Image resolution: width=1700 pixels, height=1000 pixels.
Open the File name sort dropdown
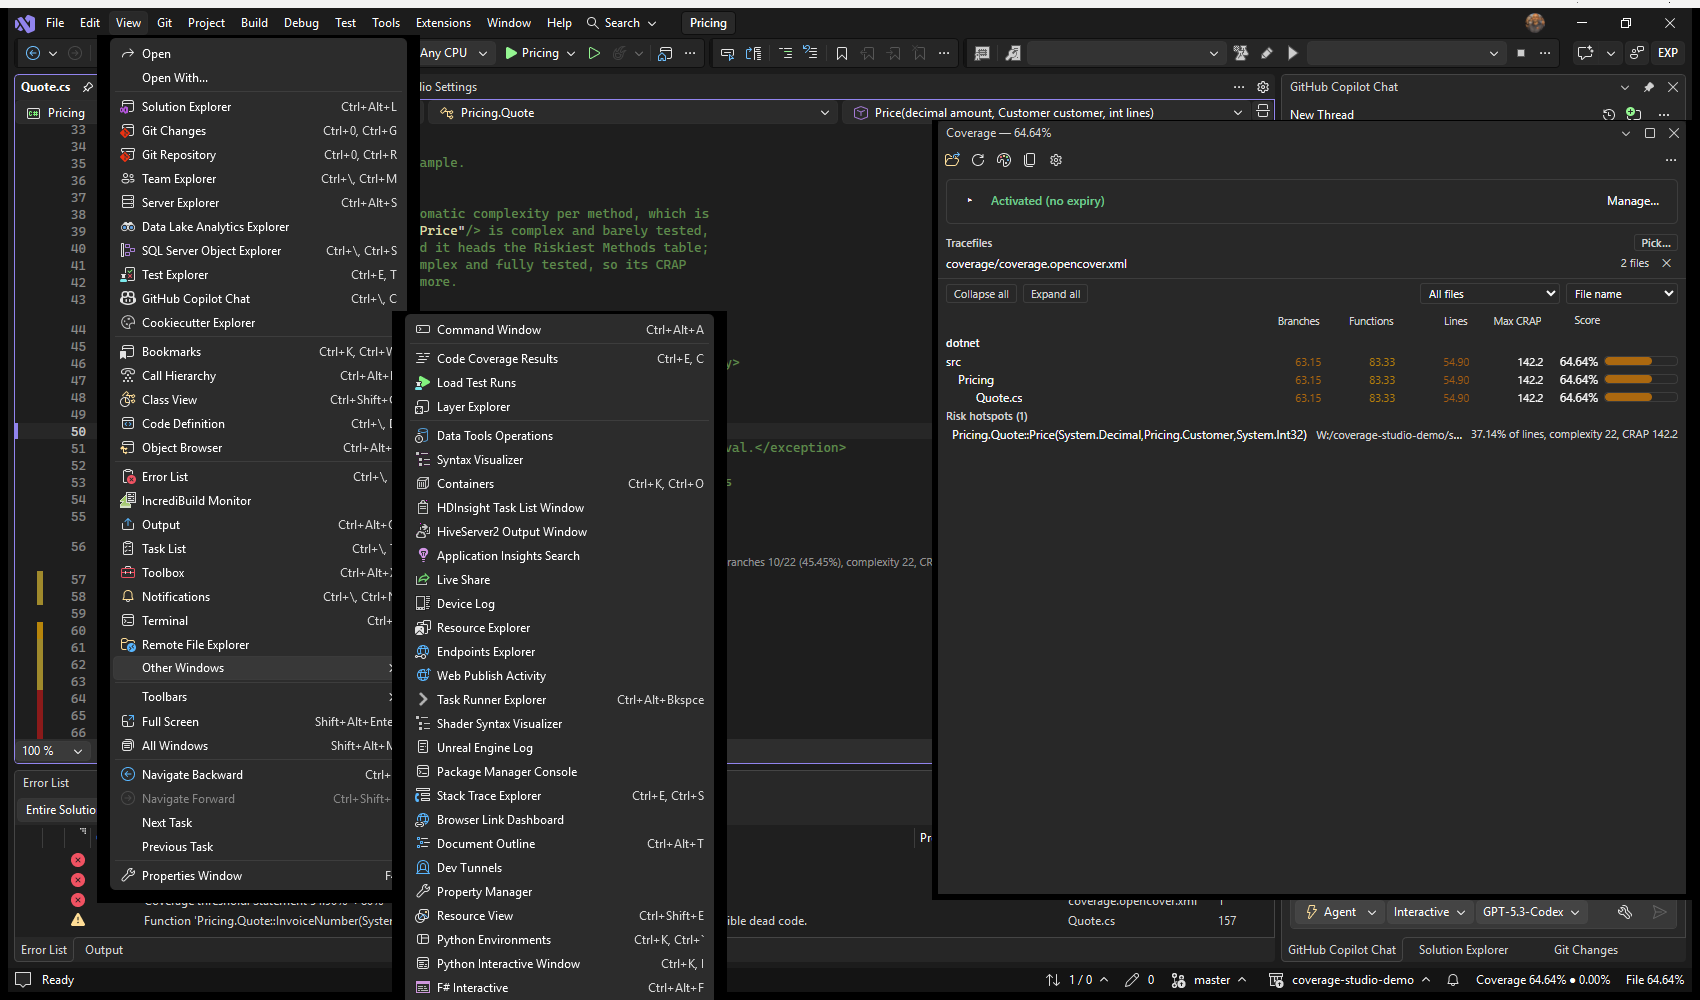(1622, 294)
